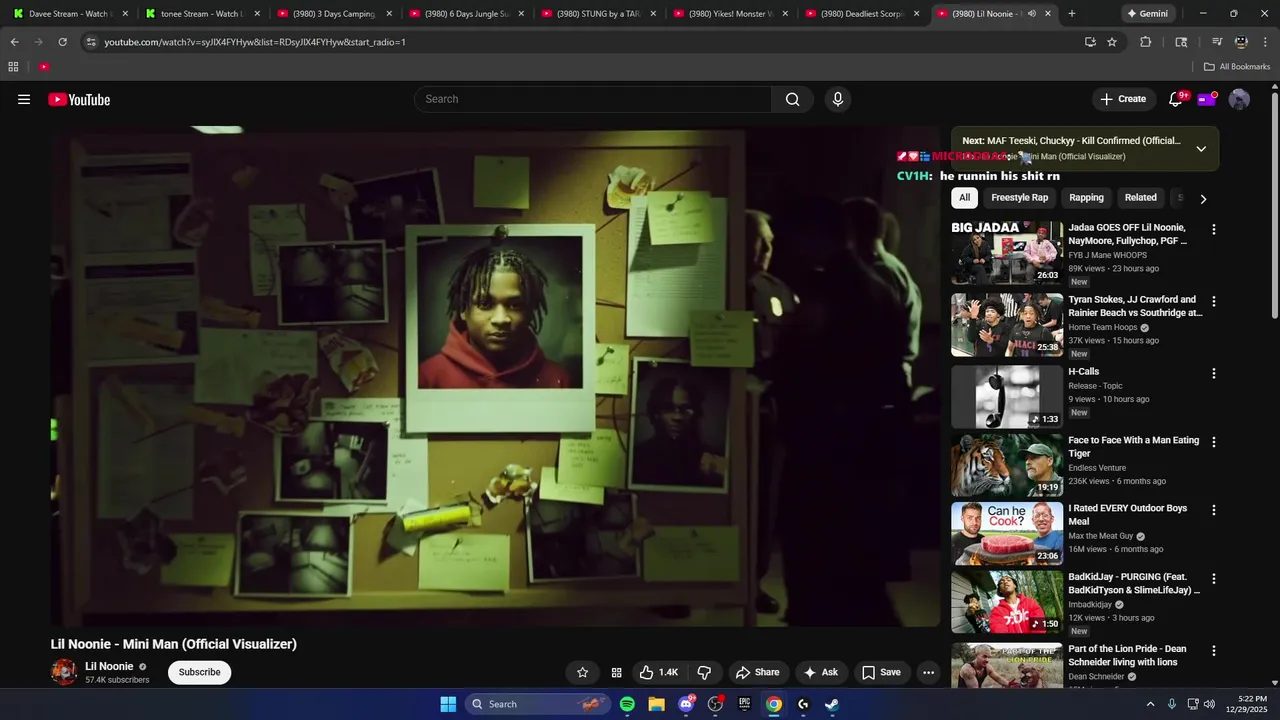Install app icon in address bar
Image resolution: width=1280 pixels, height=720 pixels.
1090,42
